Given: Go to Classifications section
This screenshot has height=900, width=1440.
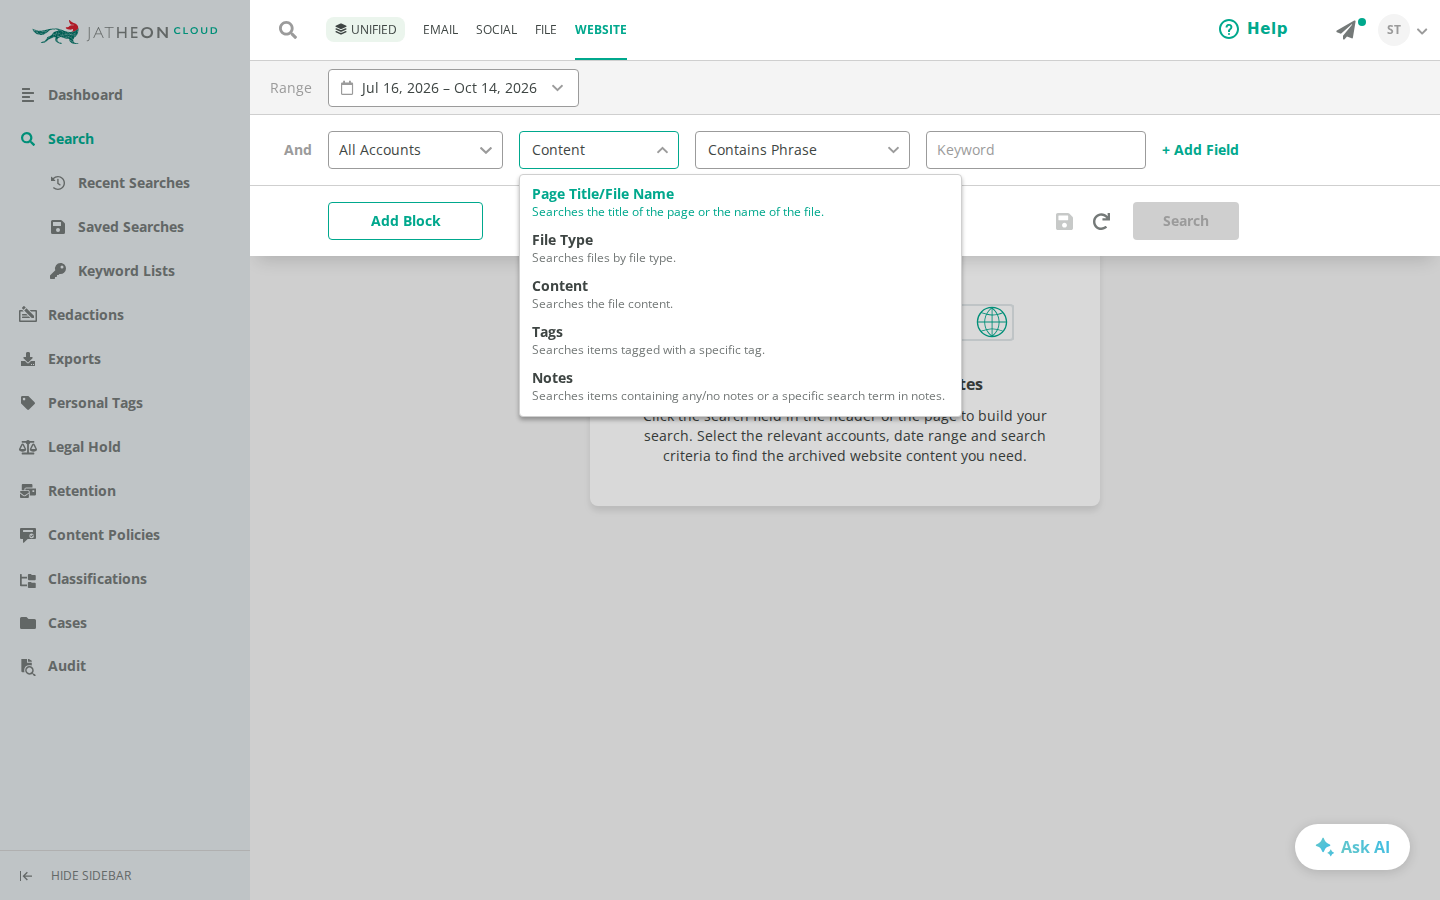Looking at the screenshot, I should click(97, 579).
